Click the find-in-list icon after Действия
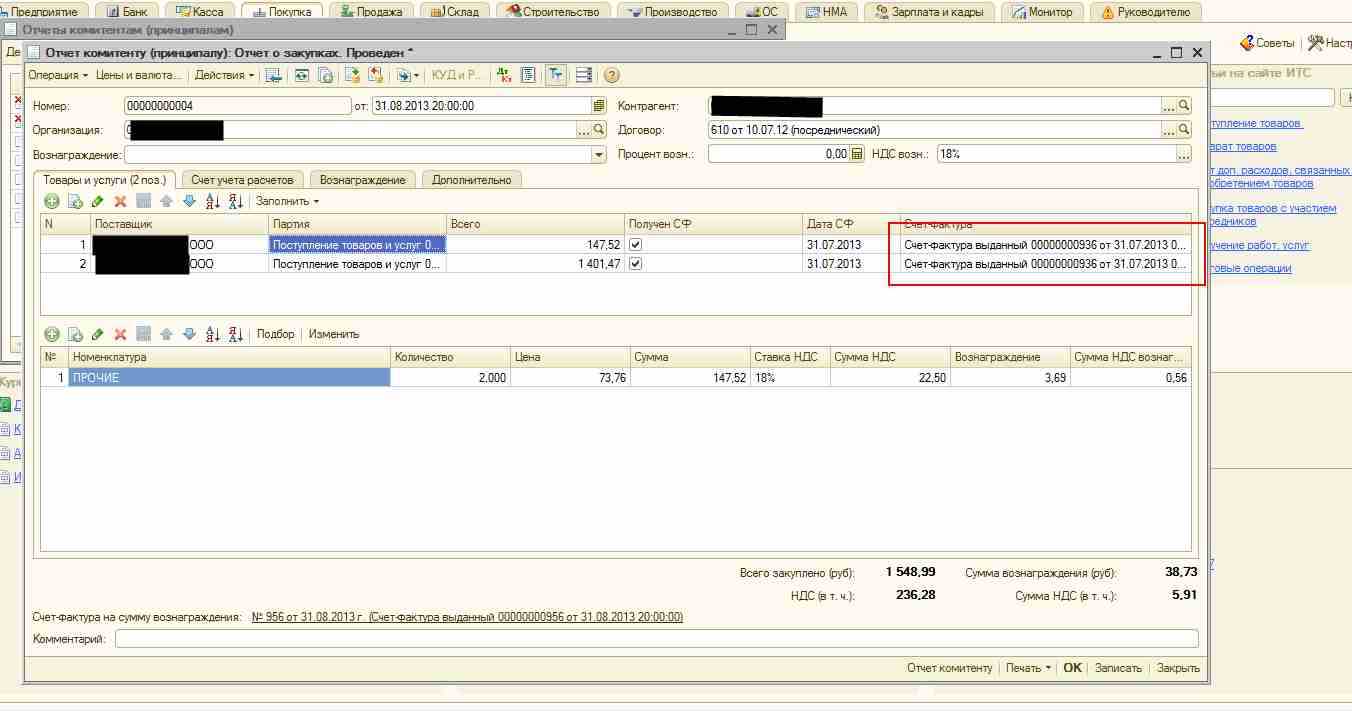The height and width of the screenshot is (711, 1352). coord(273,75)
